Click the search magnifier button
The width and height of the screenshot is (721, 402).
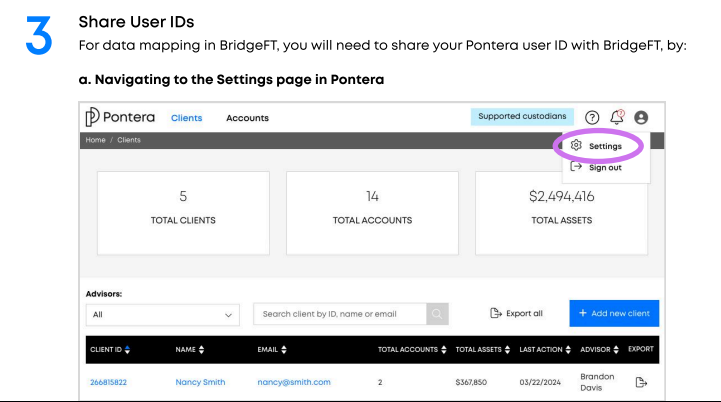[x=437, y=314]
